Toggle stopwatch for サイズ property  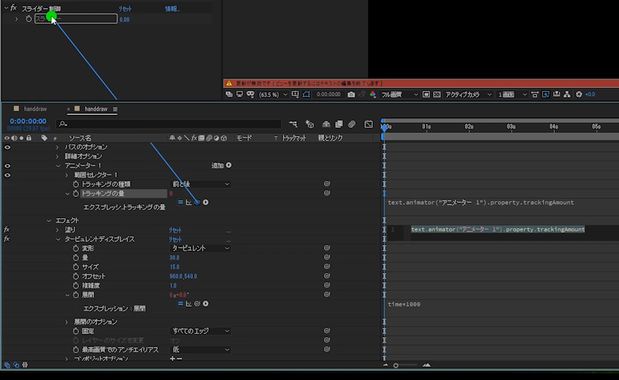click(76, 267)
